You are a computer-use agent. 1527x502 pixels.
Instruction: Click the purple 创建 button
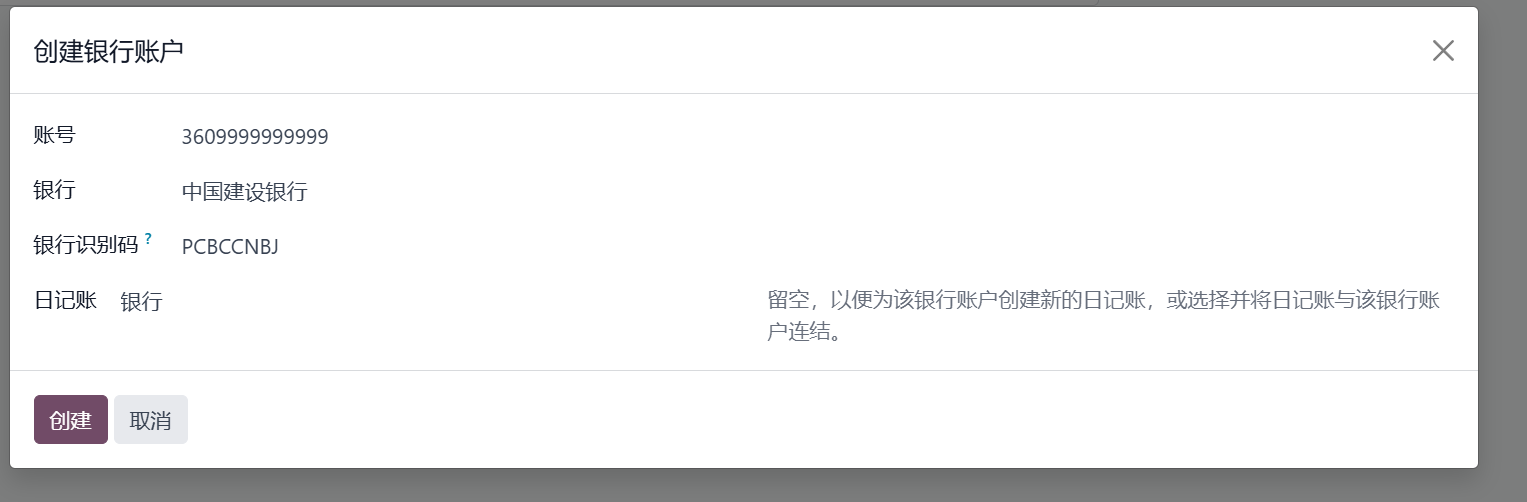71,419
